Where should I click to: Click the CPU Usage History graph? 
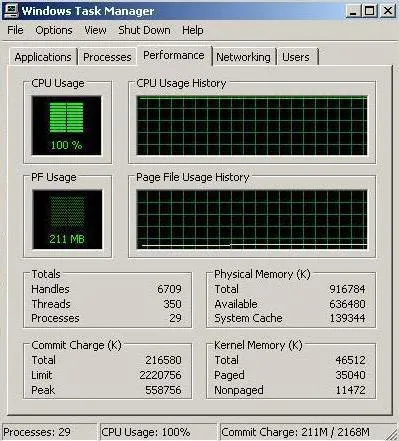[252, 125]
